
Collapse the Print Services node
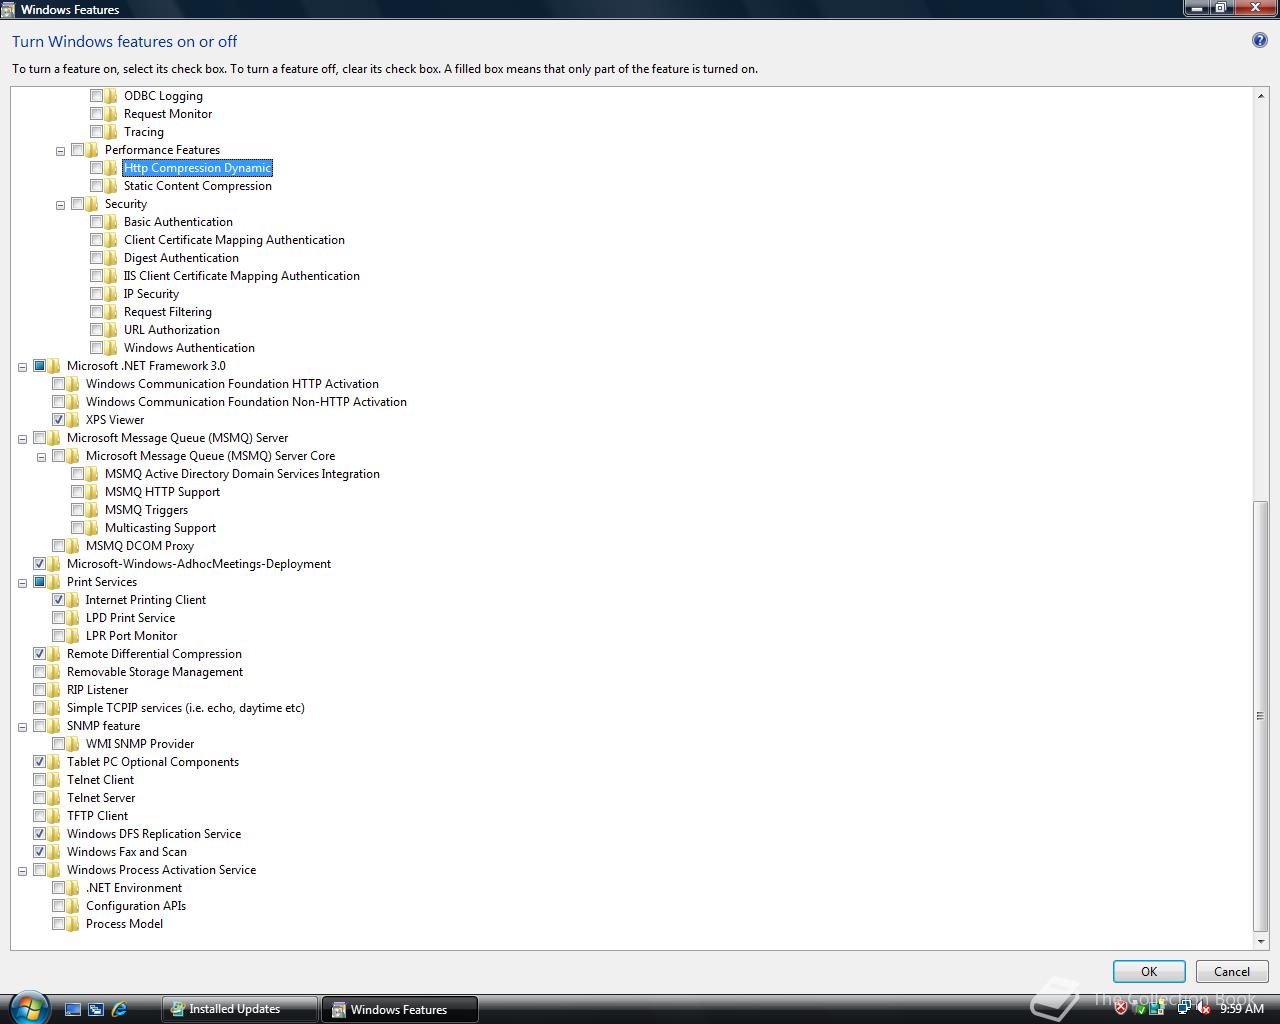coord(22,583)
